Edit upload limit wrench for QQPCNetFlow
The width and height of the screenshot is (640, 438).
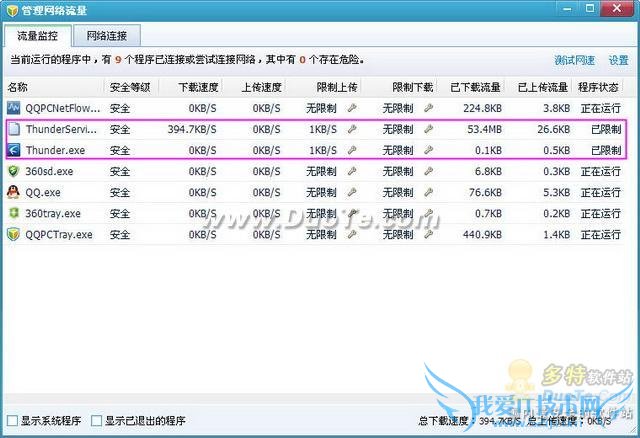pos(352,108)
